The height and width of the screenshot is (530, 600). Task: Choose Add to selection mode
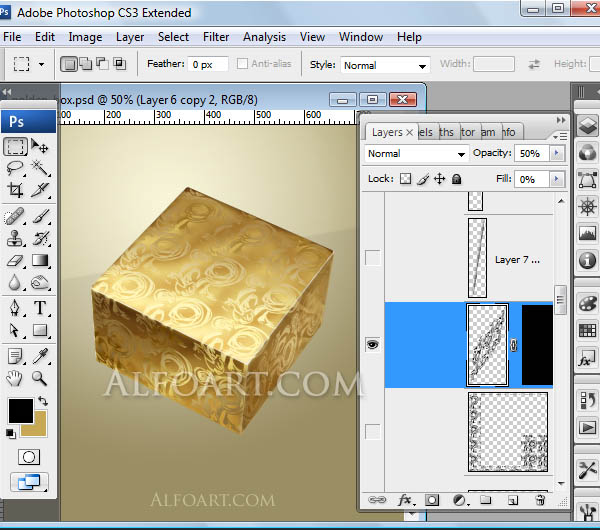click(86, 64)
